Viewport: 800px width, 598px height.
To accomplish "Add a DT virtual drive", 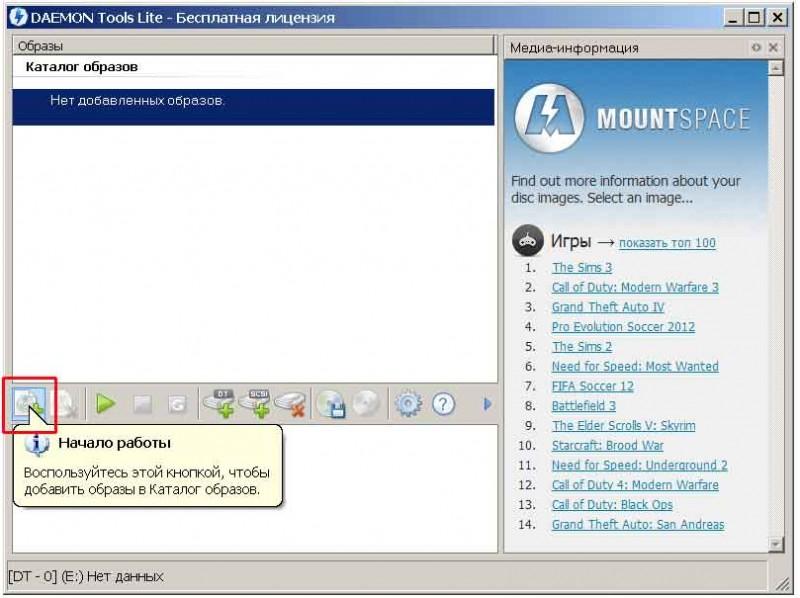I will coord(219,404).
